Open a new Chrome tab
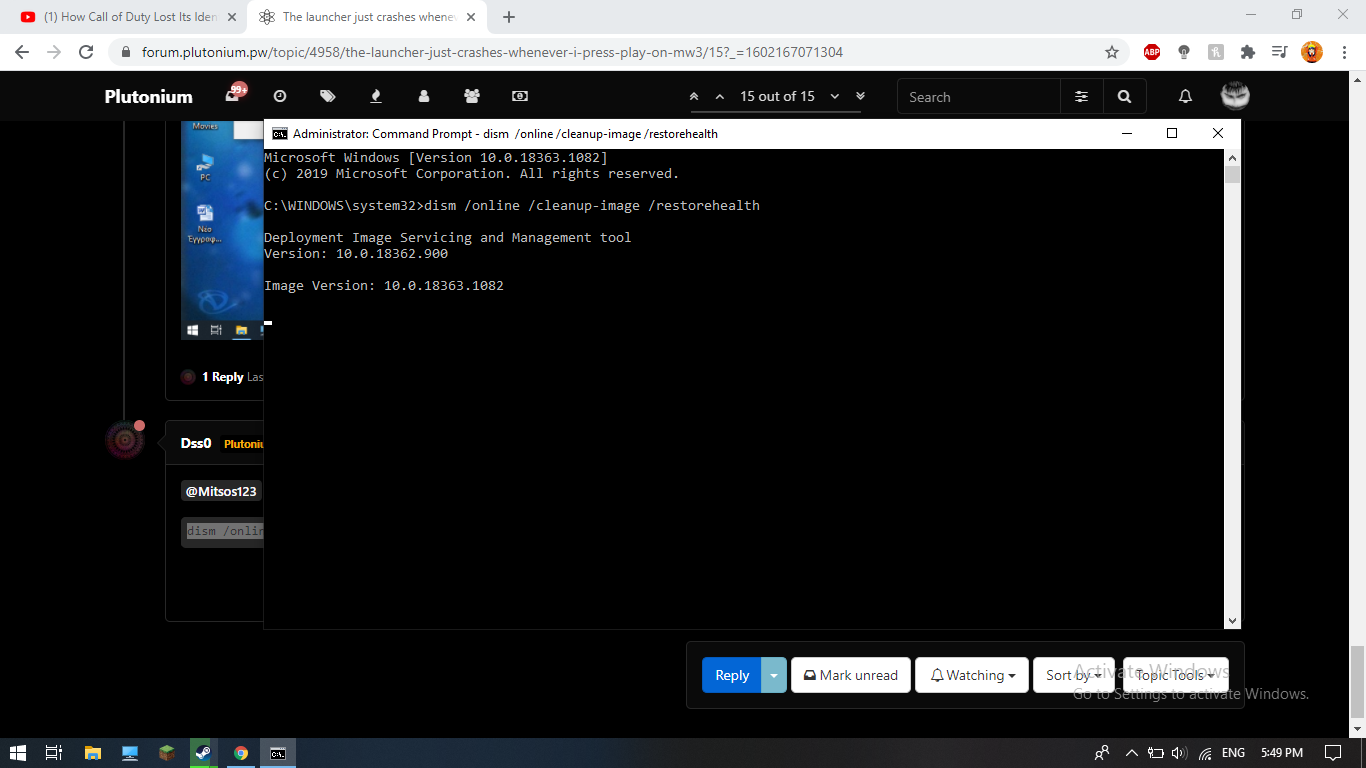 pyautogui.click(x=509, y=17)
